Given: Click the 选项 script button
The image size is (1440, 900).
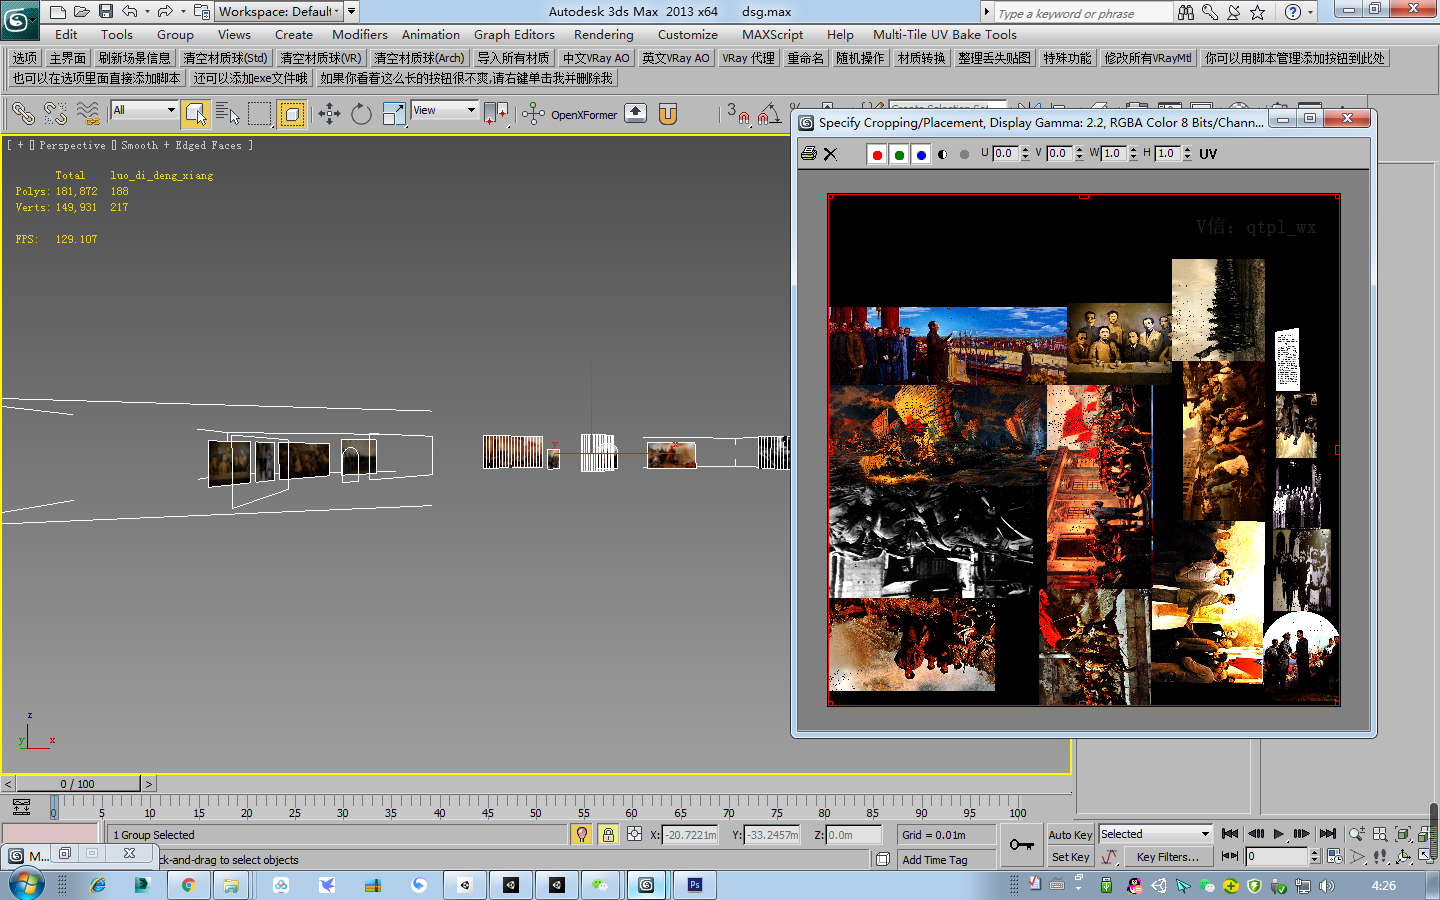Looking at the screenshot, I should [25, 58].
